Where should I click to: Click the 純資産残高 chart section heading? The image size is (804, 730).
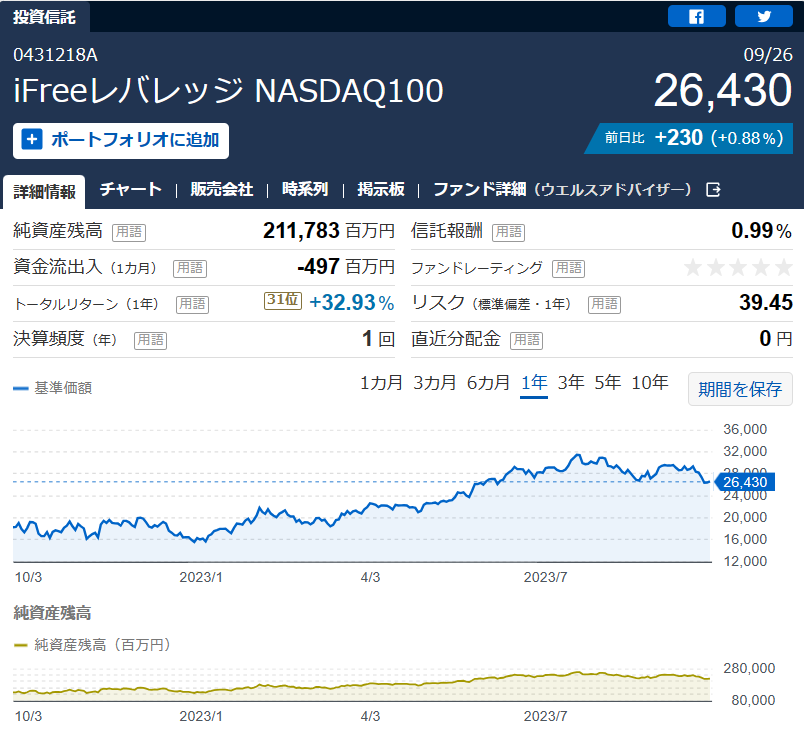point(52,613)
